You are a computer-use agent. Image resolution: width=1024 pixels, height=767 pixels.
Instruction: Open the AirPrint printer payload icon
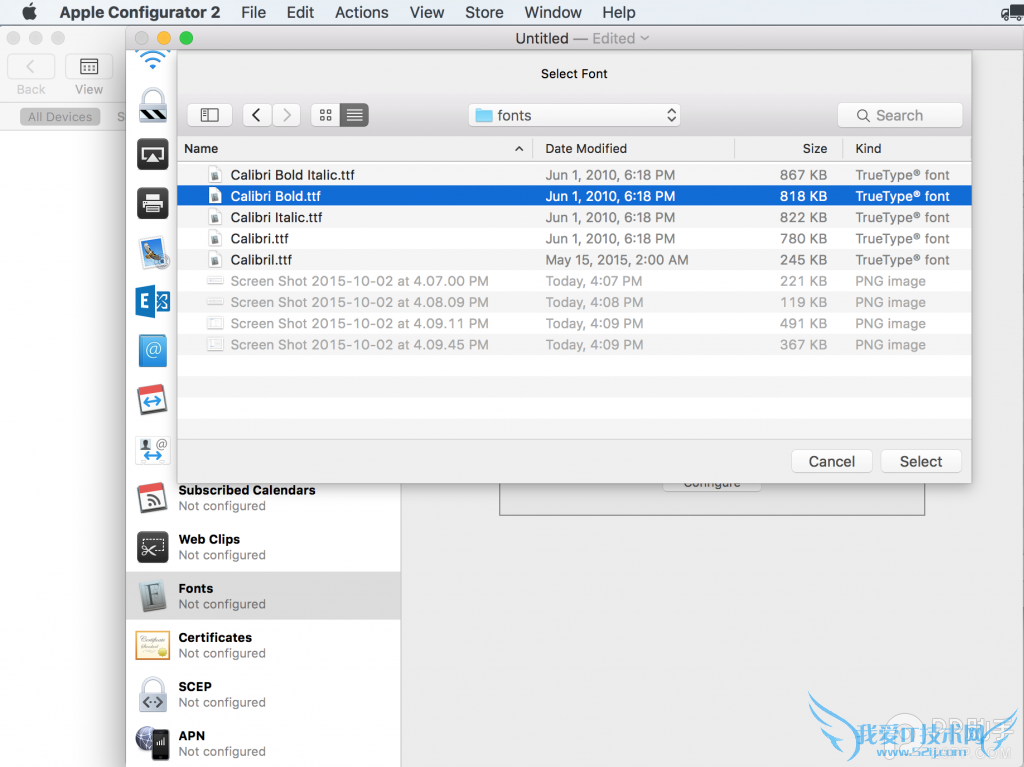tap(152, 204)
